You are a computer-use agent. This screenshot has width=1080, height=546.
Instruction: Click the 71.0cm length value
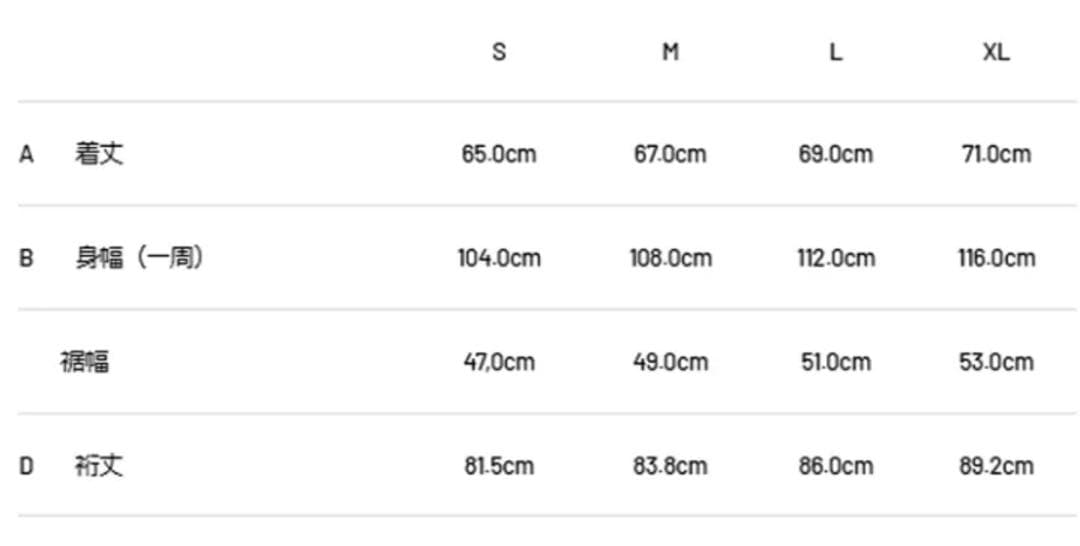[995, 154]
